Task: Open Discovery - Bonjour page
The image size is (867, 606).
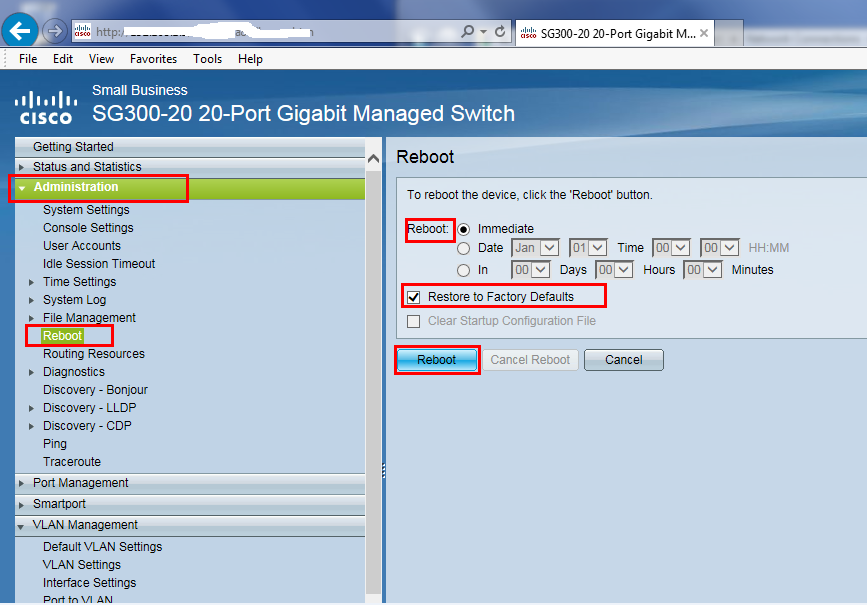Action: (95, 390)
